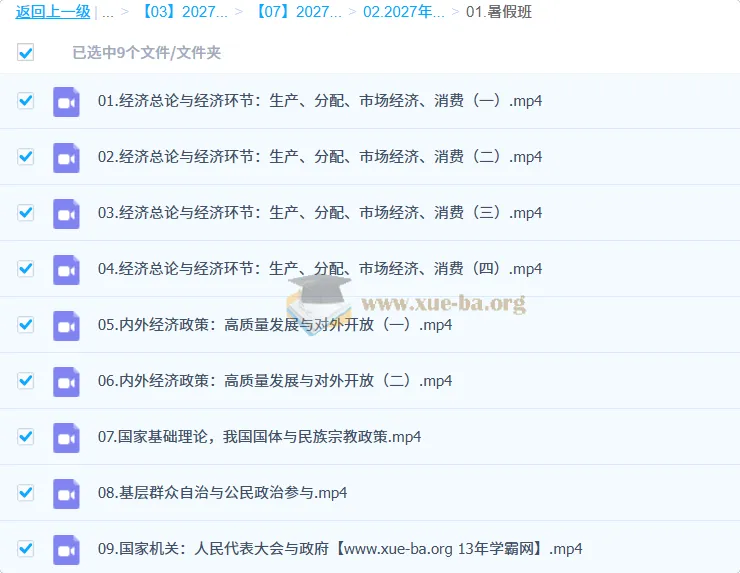Click video icon for file 01 经济总论
The image size is (740, 573).
(66, 101)
